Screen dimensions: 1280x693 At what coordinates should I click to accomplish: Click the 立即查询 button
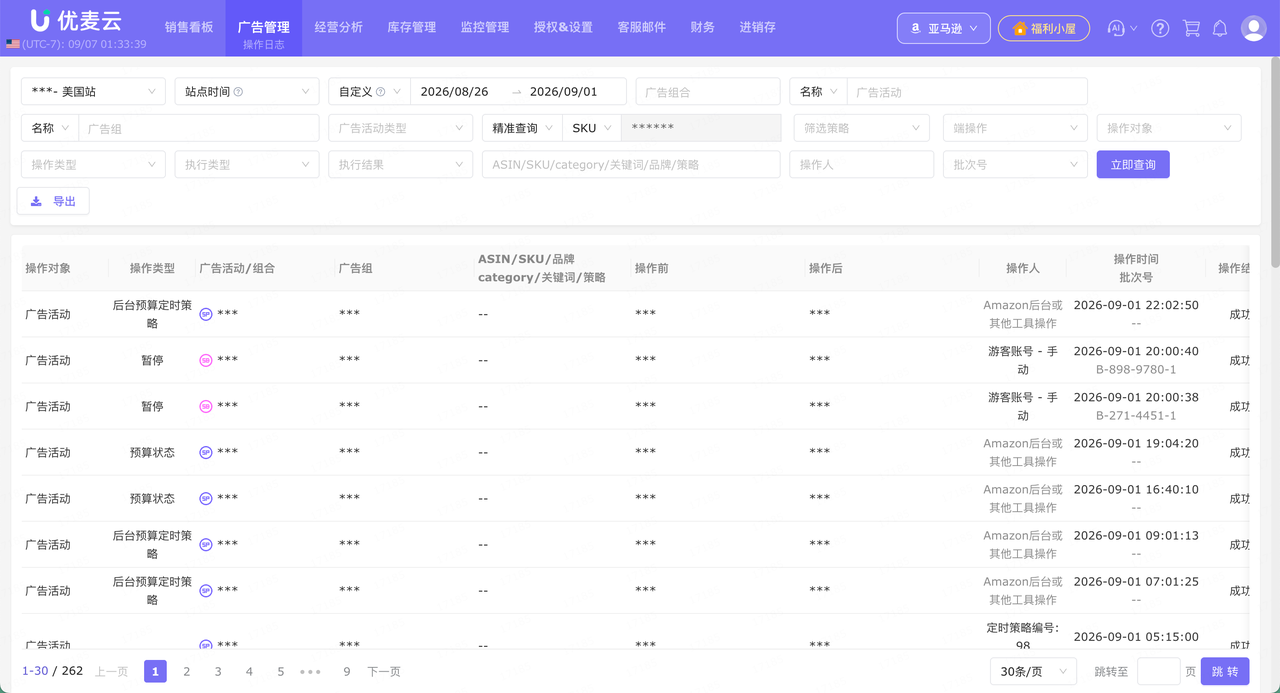click(x=1133, y=164)
